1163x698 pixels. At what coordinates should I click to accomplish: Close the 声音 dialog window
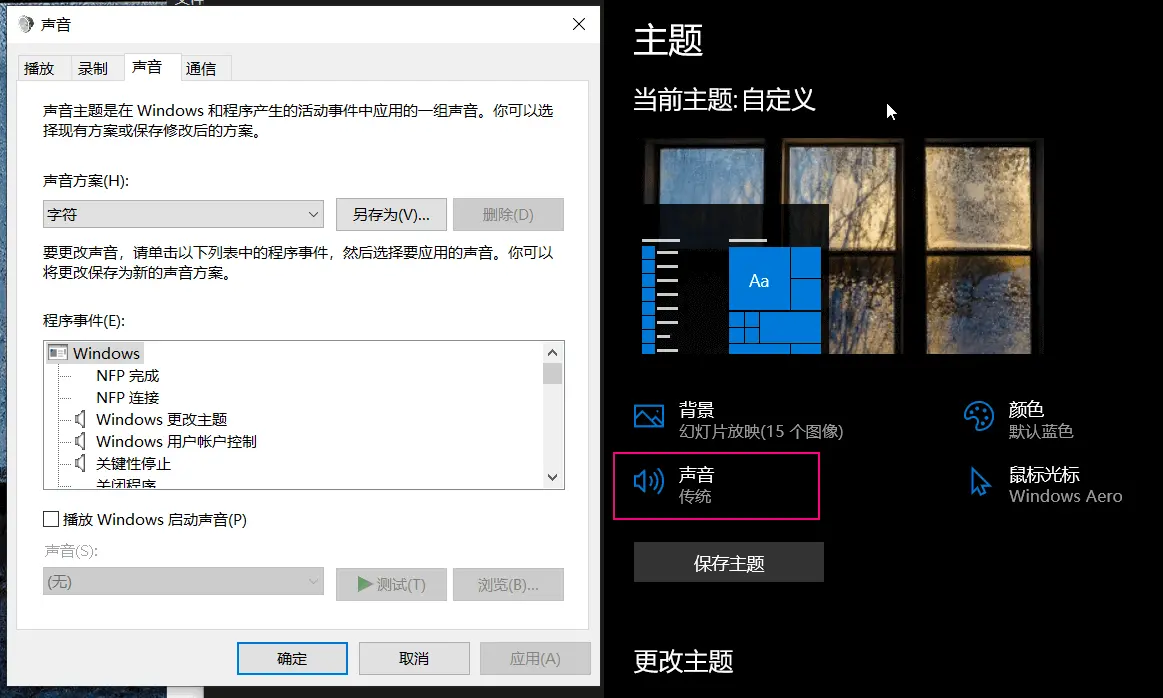[579, 24]
